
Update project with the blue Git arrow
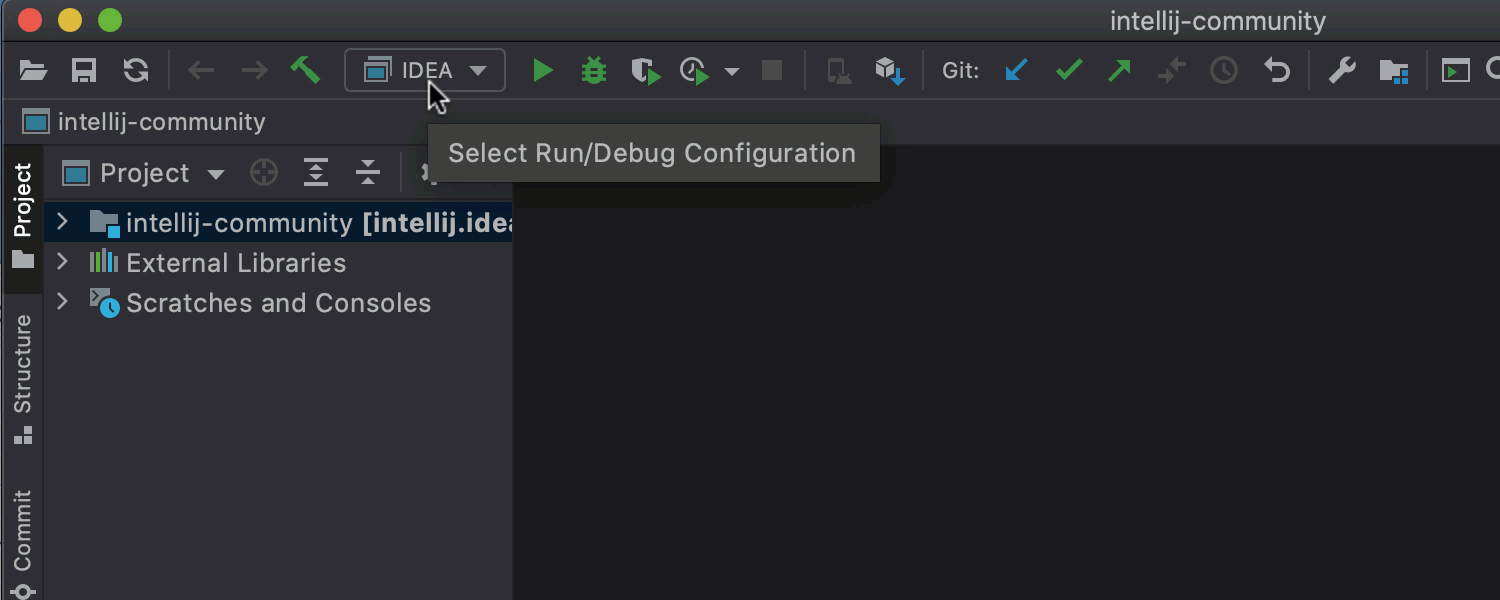coord(1017,70)
